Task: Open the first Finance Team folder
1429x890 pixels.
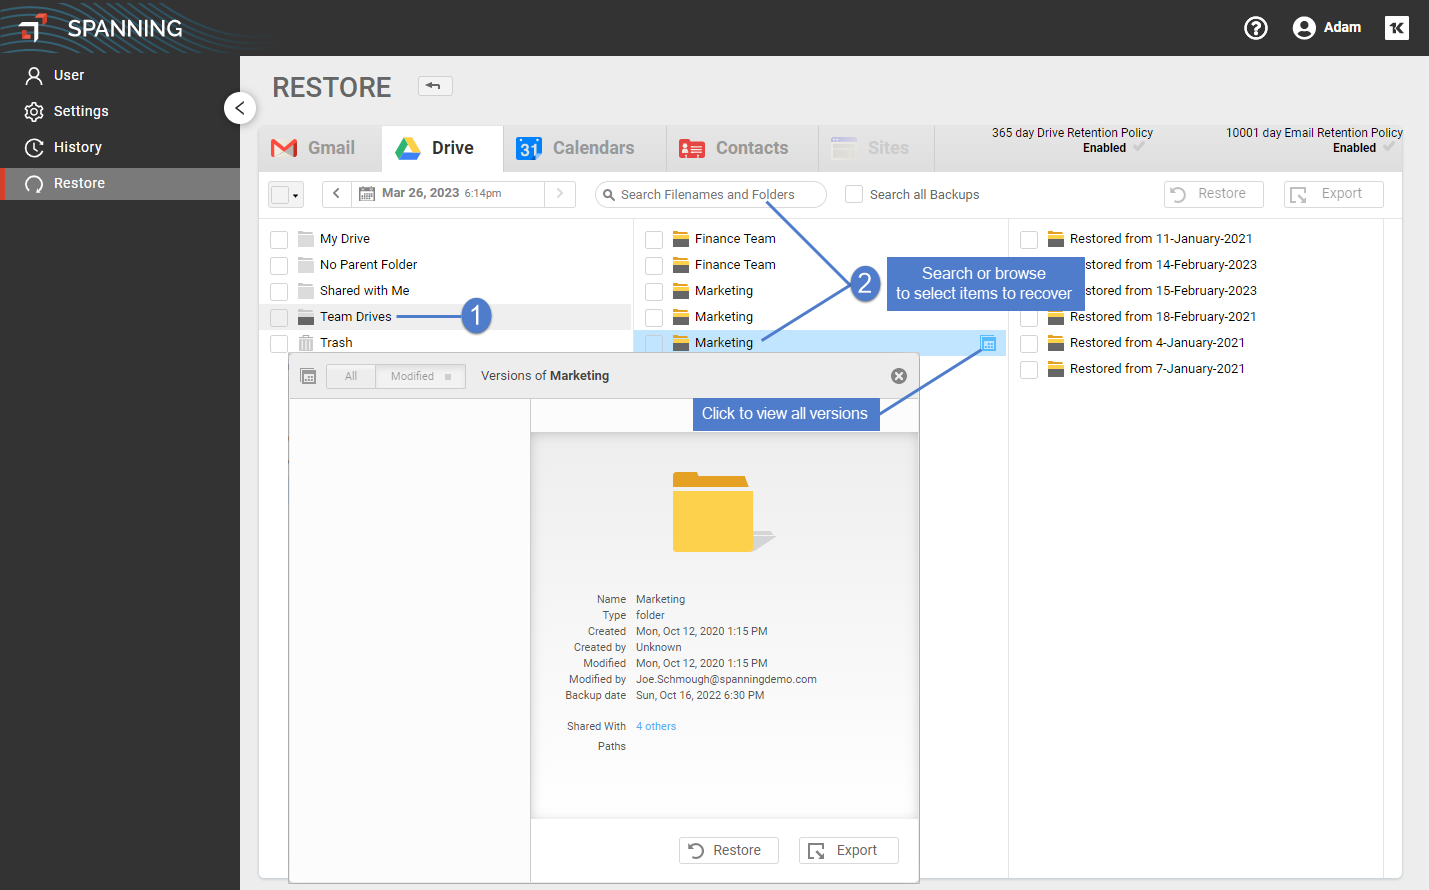Action: click(735, 239)
